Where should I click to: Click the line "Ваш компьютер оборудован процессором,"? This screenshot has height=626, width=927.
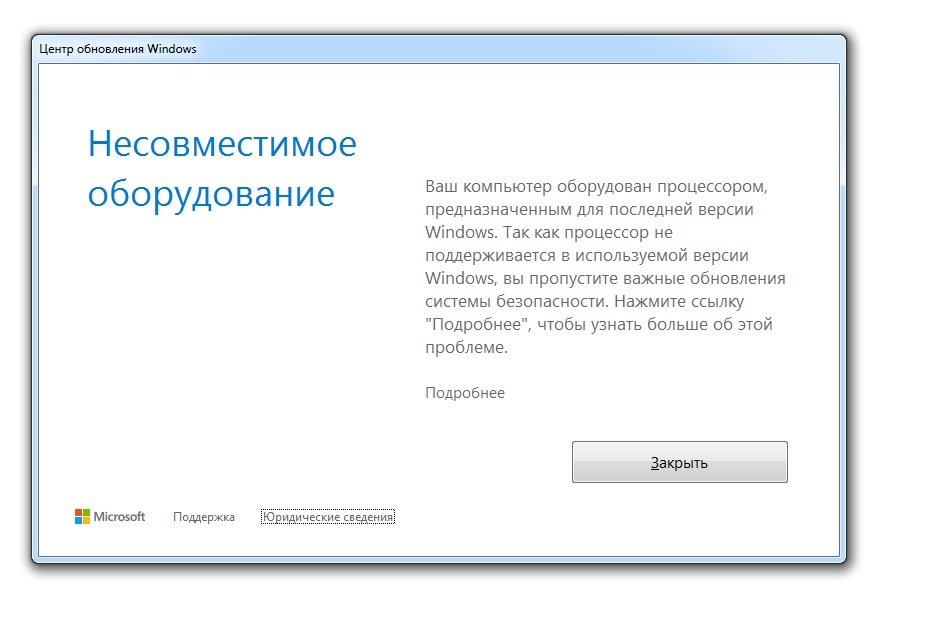[x=597, y=187]
